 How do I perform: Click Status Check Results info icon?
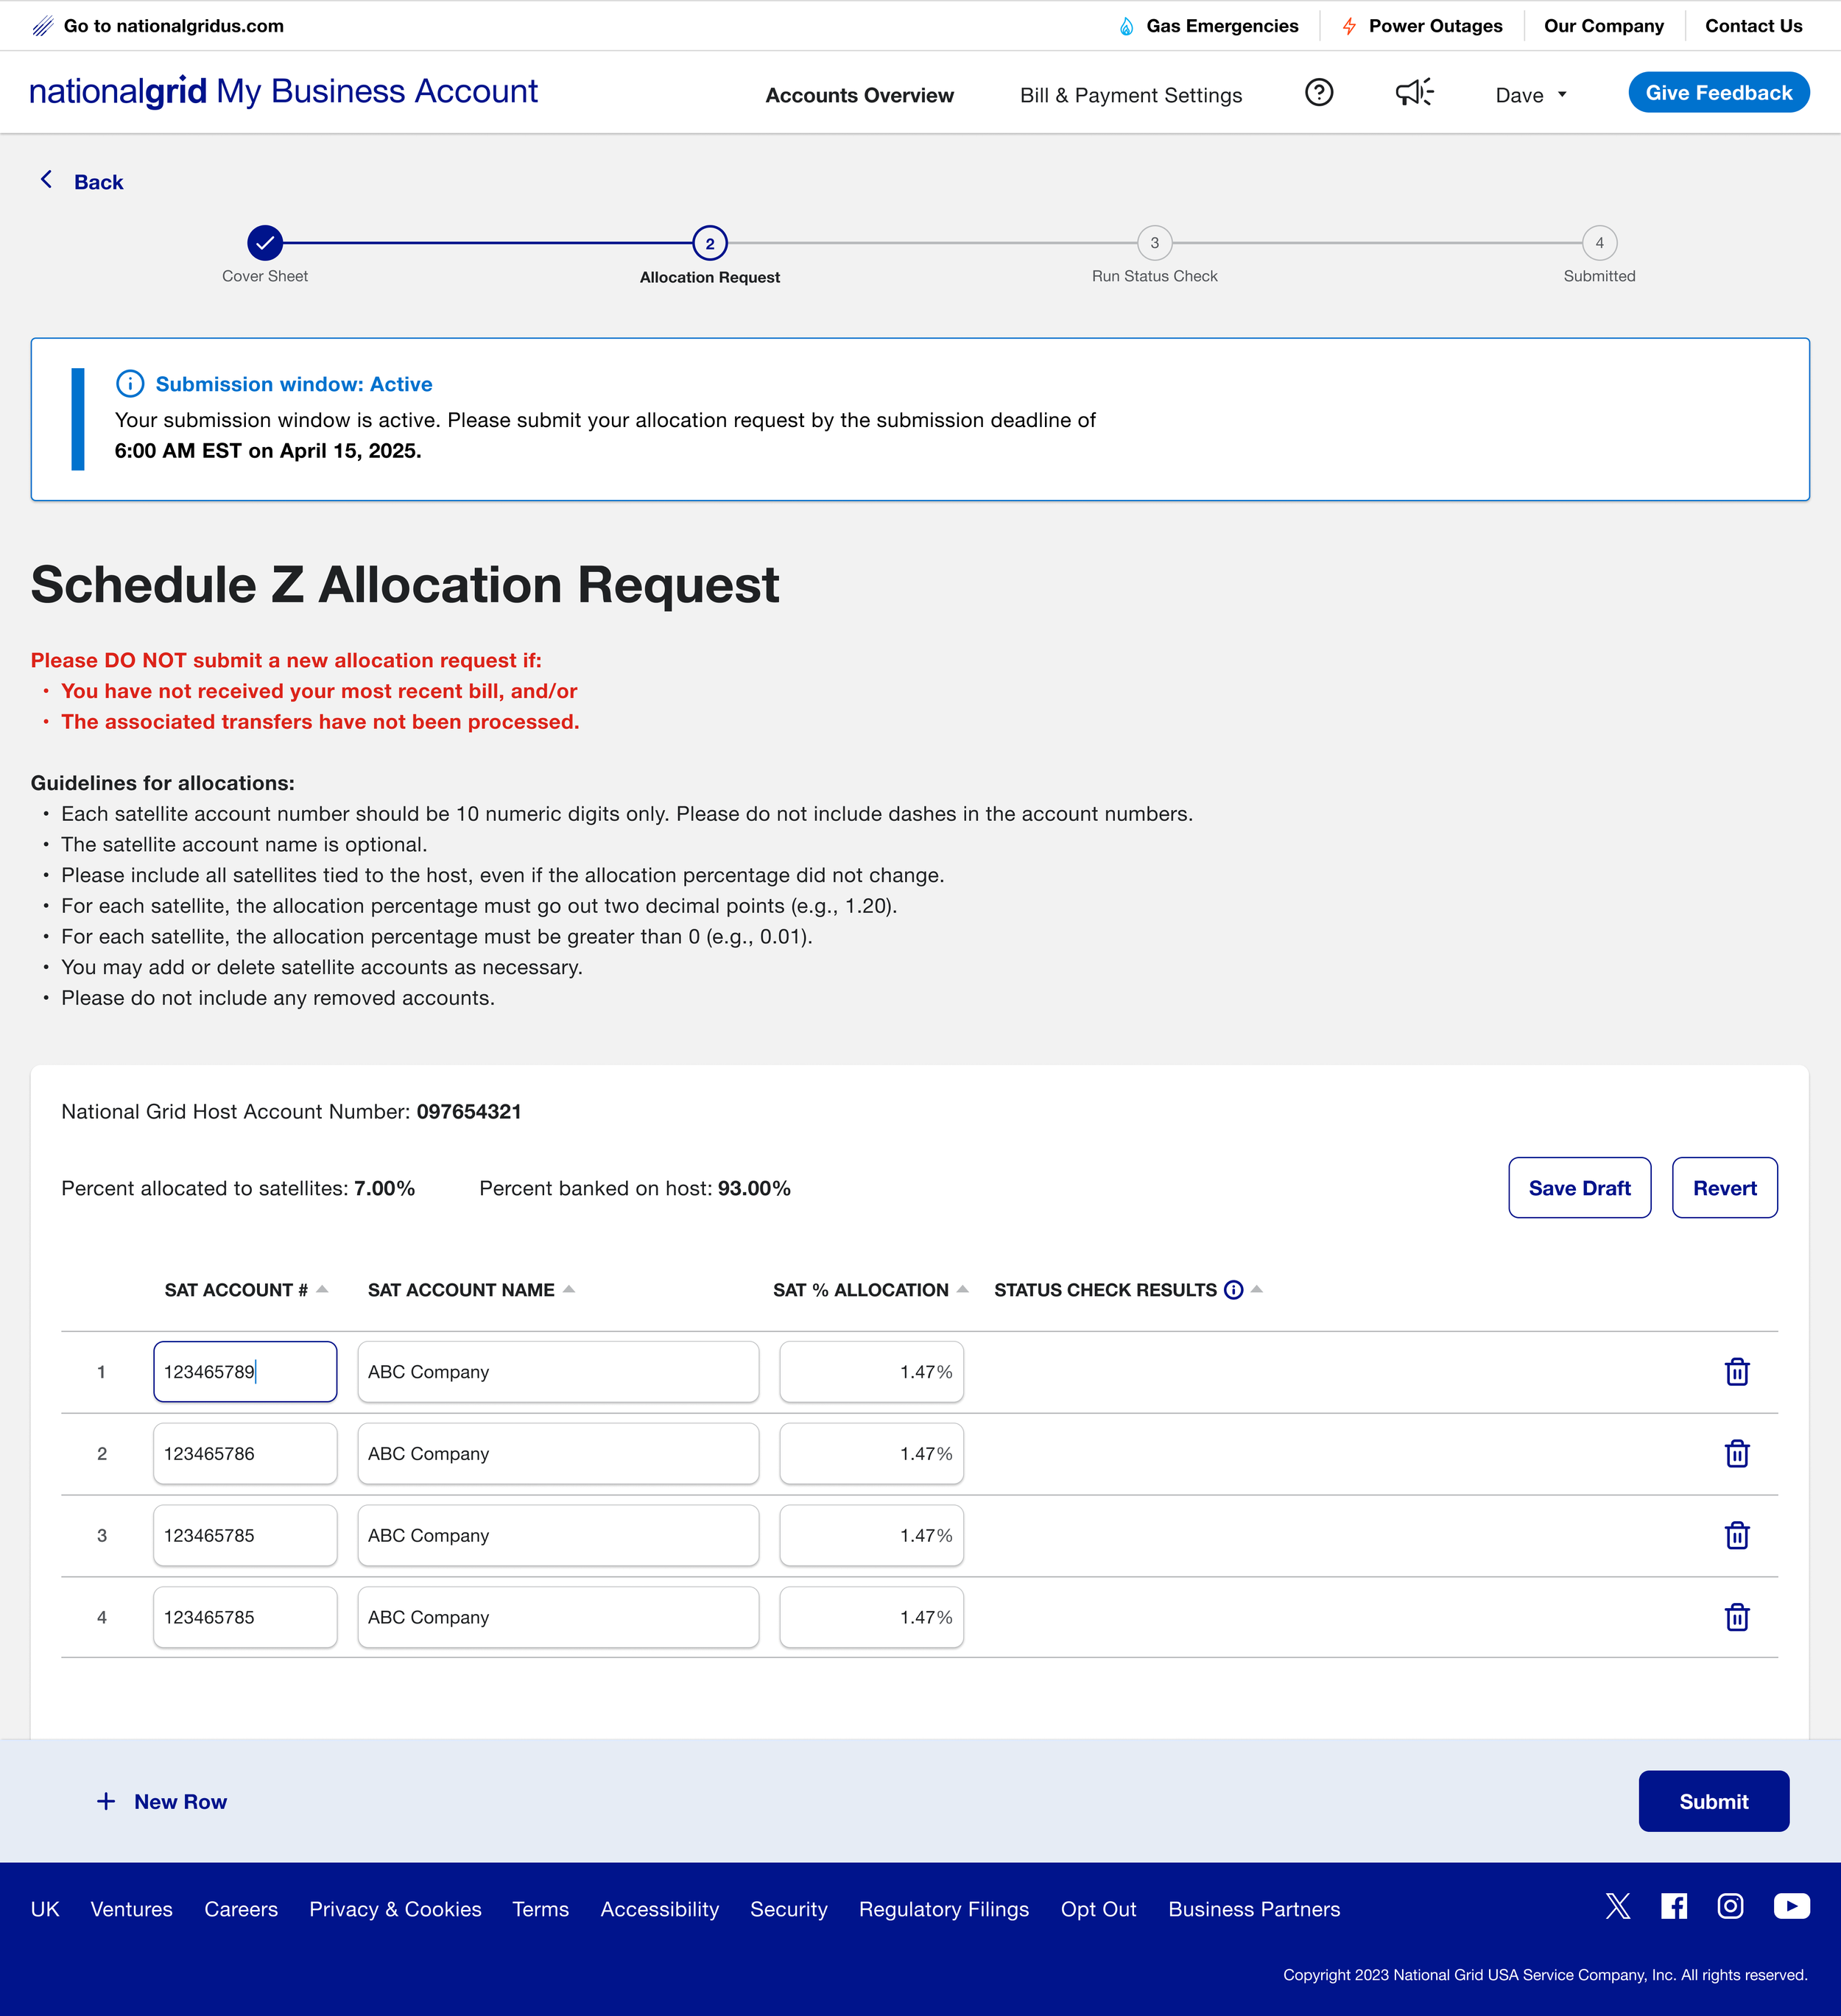tap(1234, 1290)
